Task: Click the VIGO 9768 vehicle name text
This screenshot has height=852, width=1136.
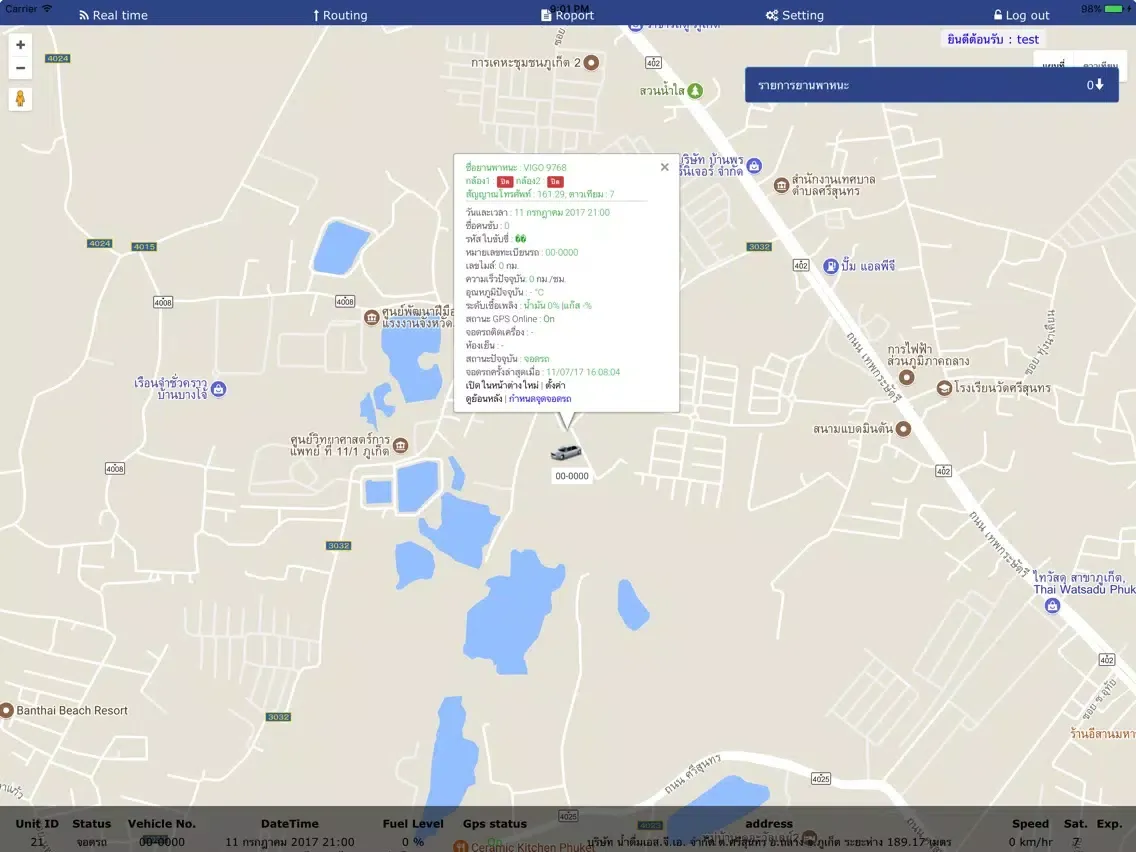Action: 545,167
